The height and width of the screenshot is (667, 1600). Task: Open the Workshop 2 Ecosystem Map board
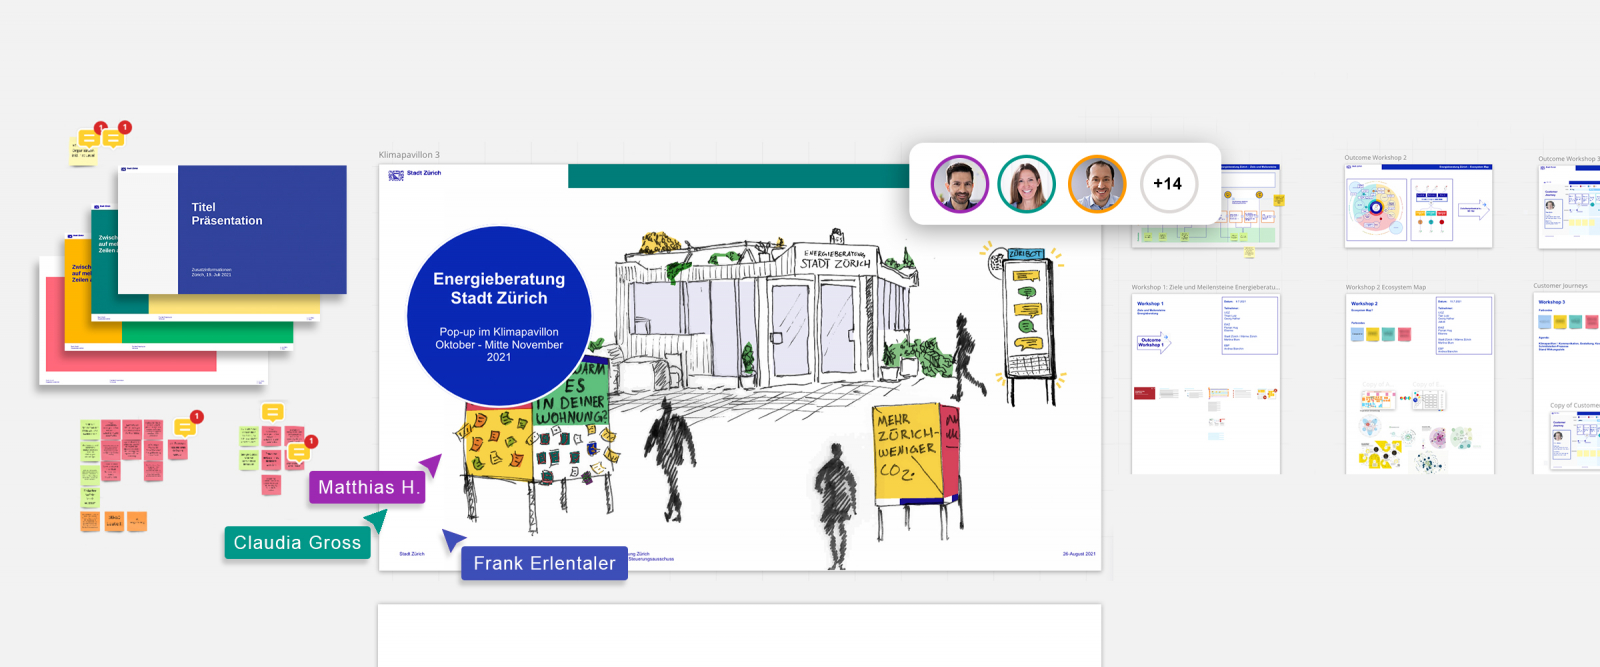point(1419,384)
